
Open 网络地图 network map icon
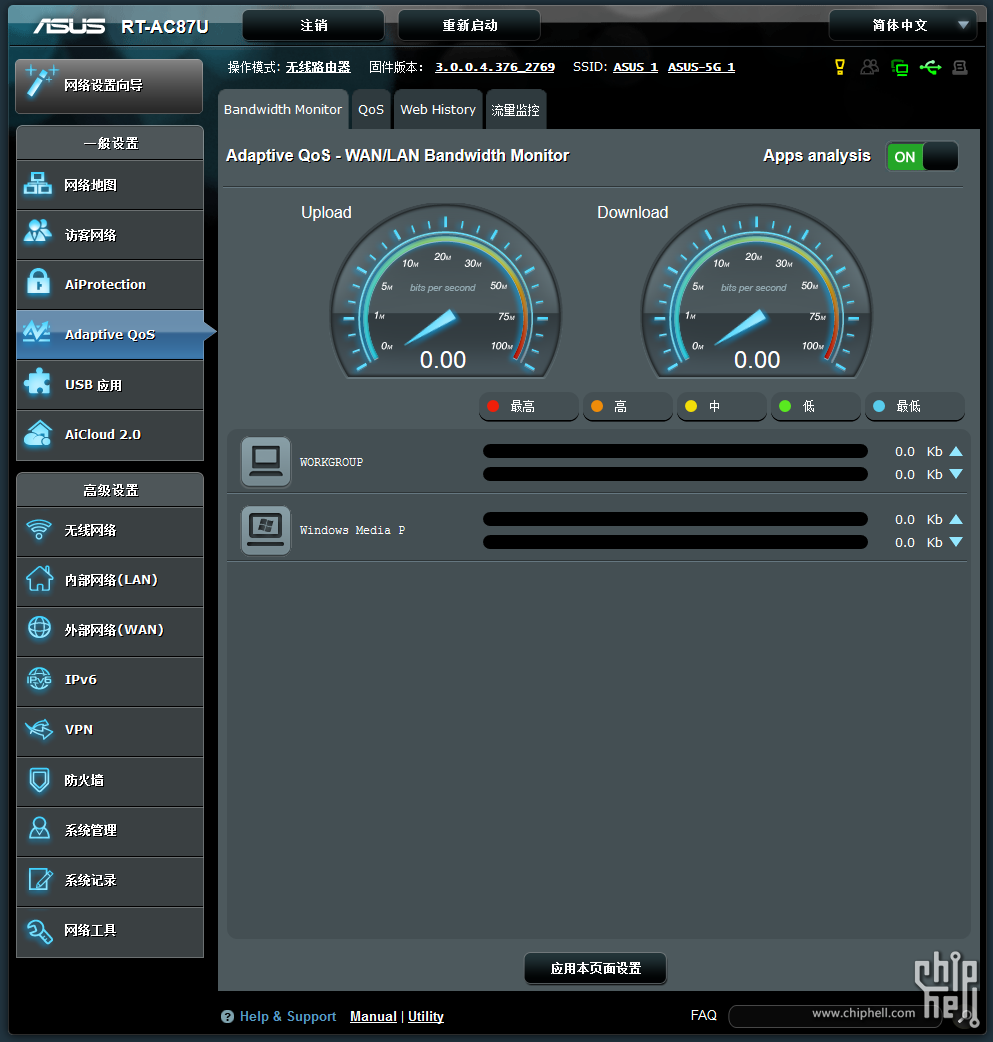(38, 184)
